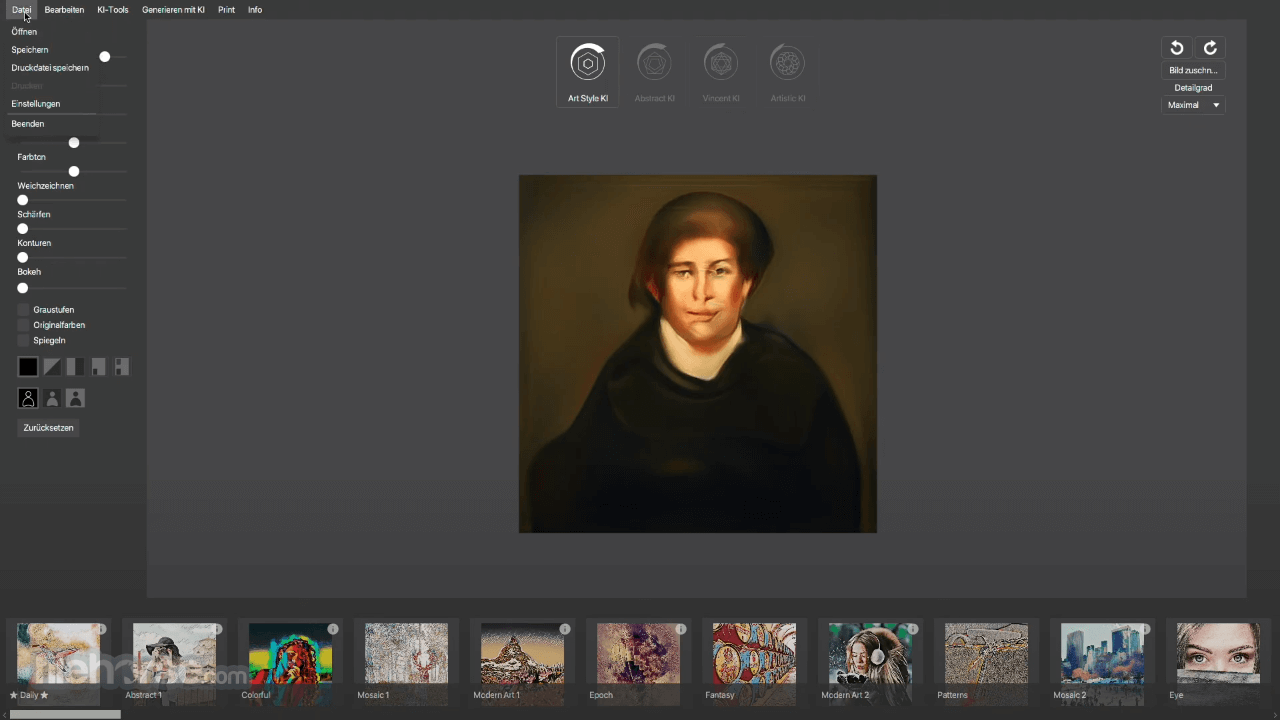Open the KI-Tools menu
This screenshot has height=720, width=1280.
113,9
